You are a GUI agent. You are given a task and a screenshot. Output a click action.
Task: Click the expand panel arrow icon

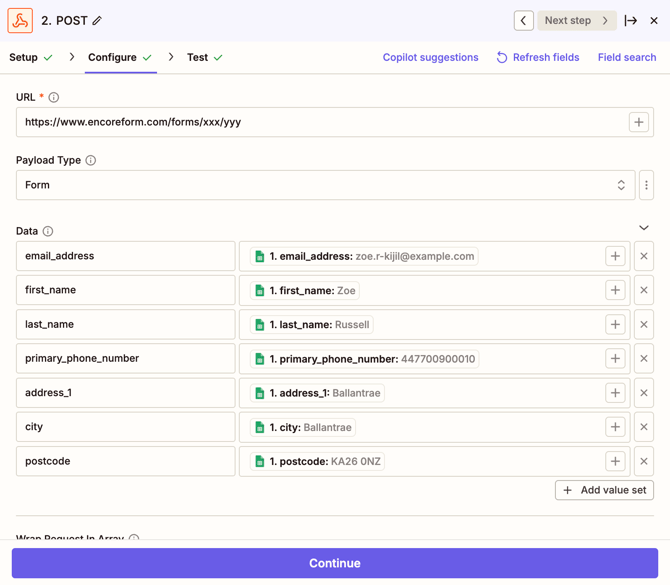[630, 20]
